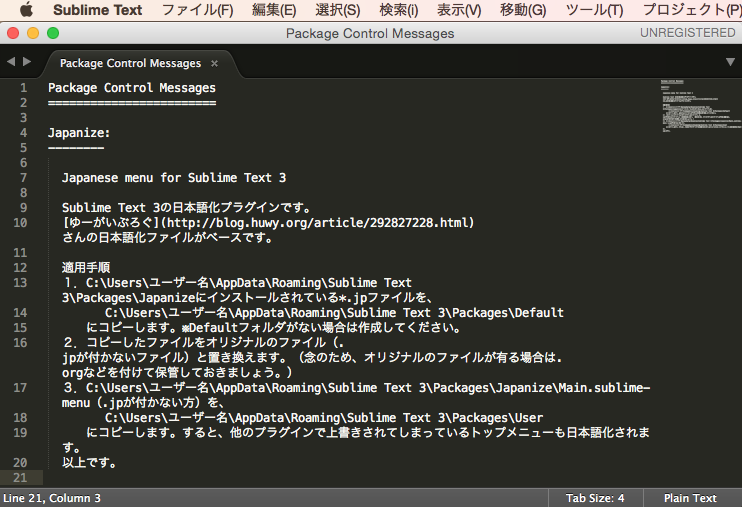
Task: Click the '適用手順' line
Action: [86, 268]
